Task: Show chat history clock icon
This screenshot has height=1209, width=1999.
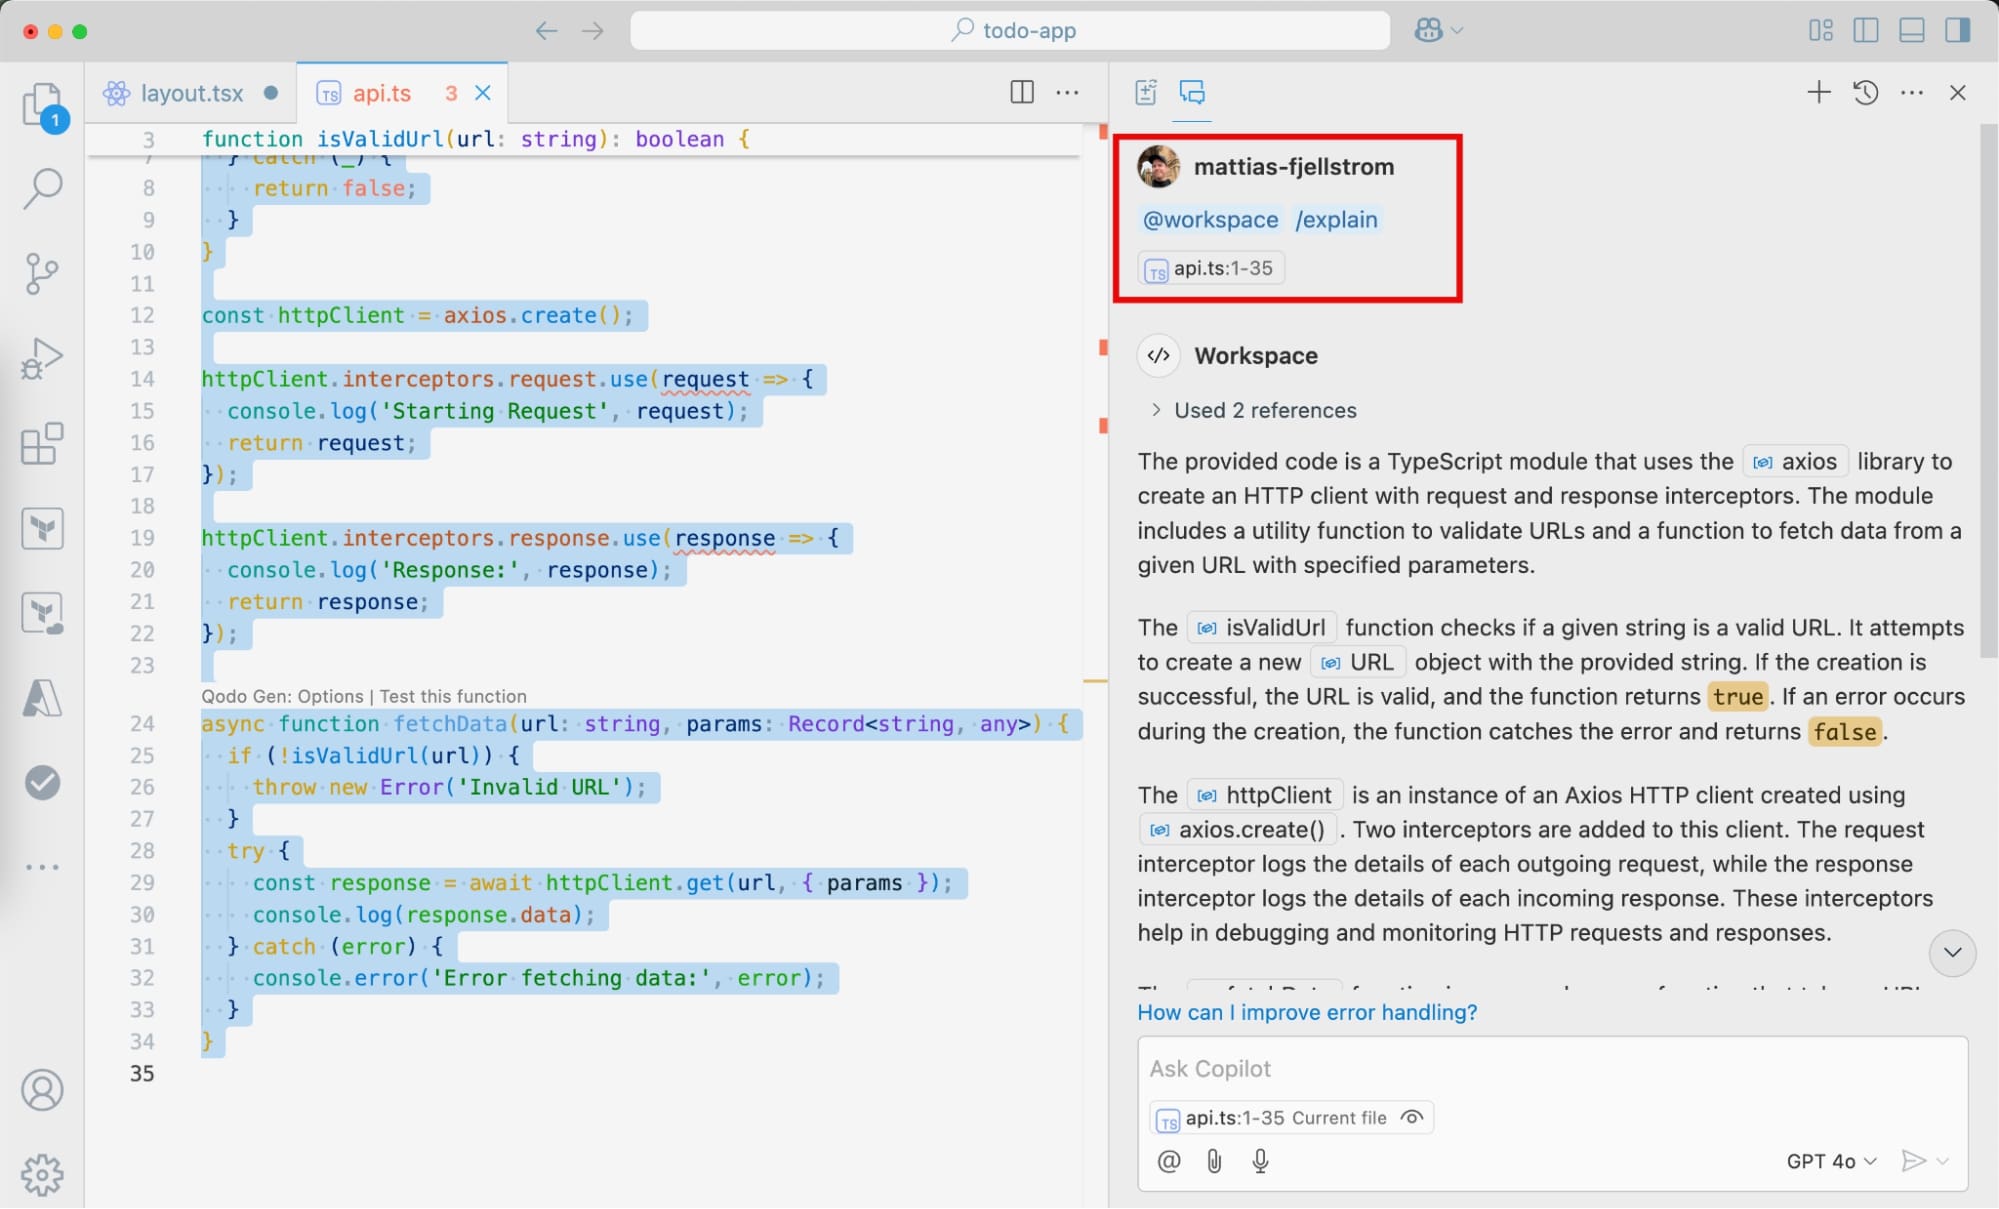Action: click(1865, 93)
